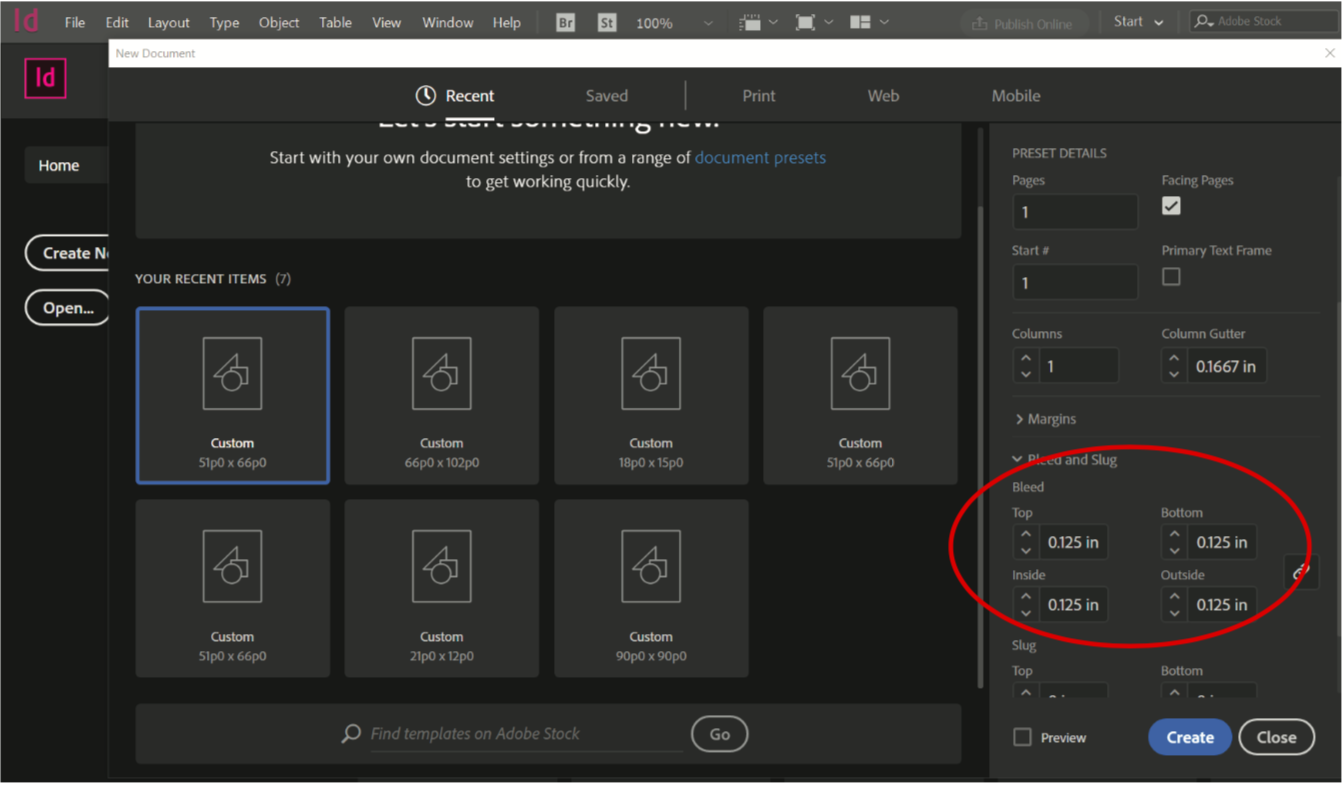Follow the document presets link
Screen dimensions: 1343x786
760,157
